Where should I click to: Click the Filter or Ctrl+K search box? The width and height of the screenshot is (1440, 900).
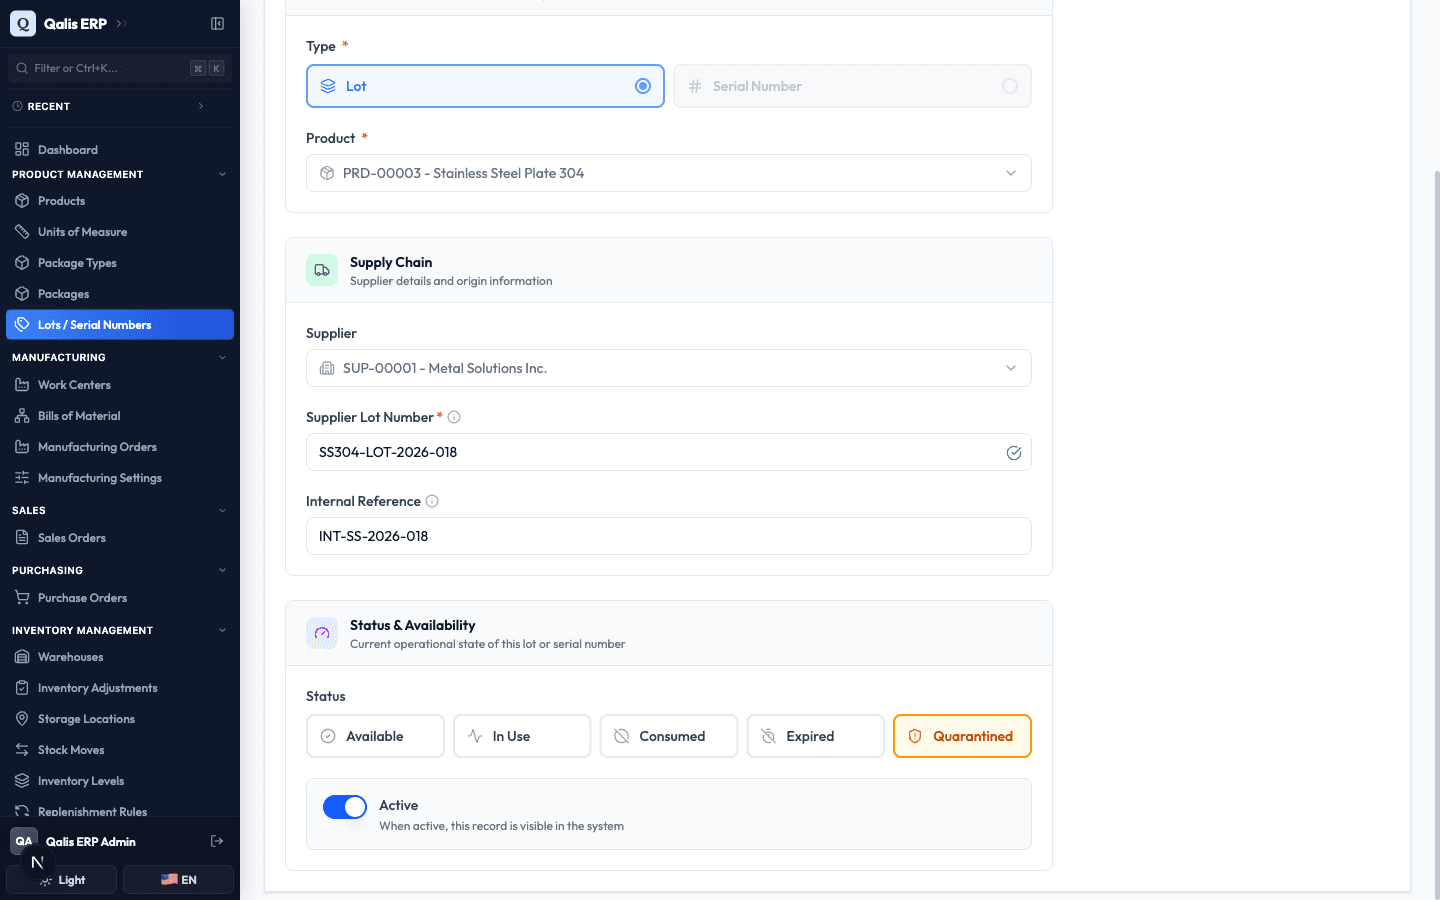pyautogui.click(x=120, y=68)
